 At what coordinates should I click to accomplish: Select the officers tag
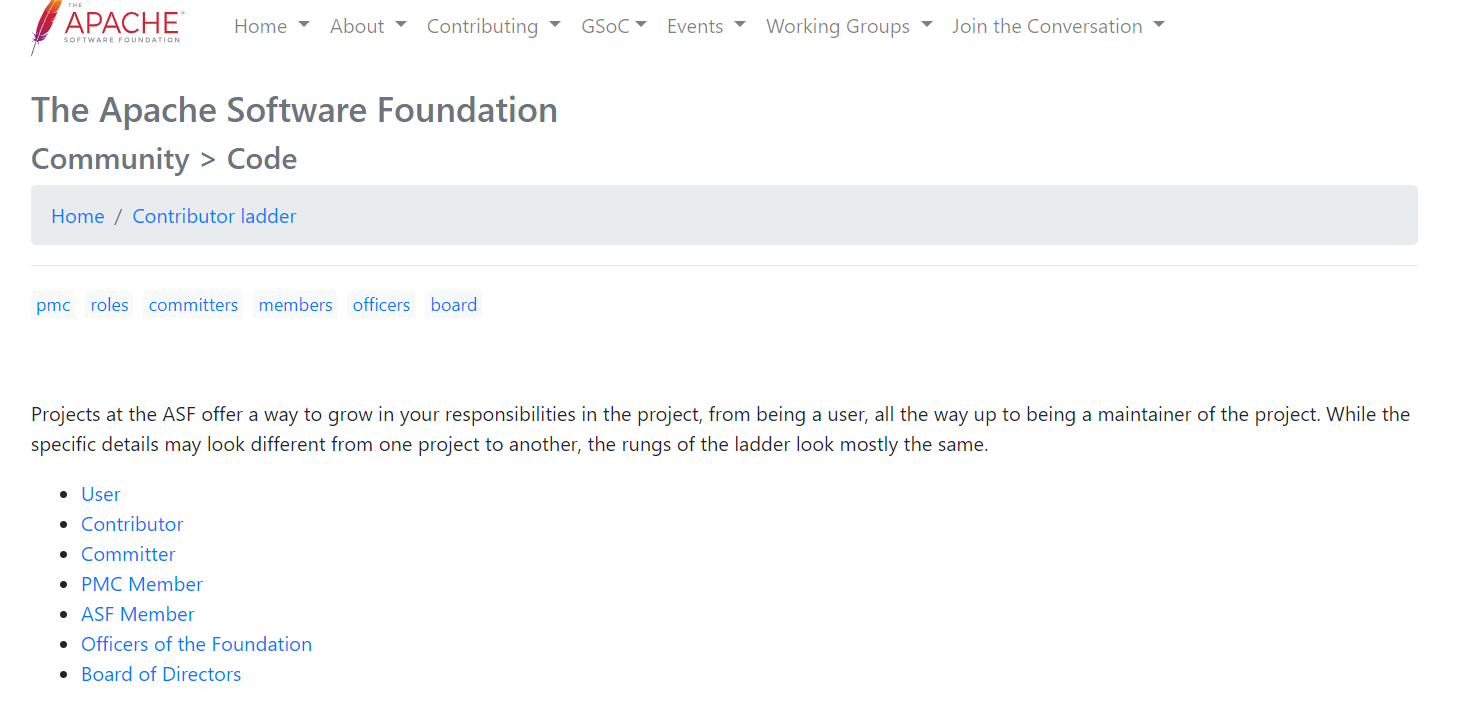tap(381, 305)
